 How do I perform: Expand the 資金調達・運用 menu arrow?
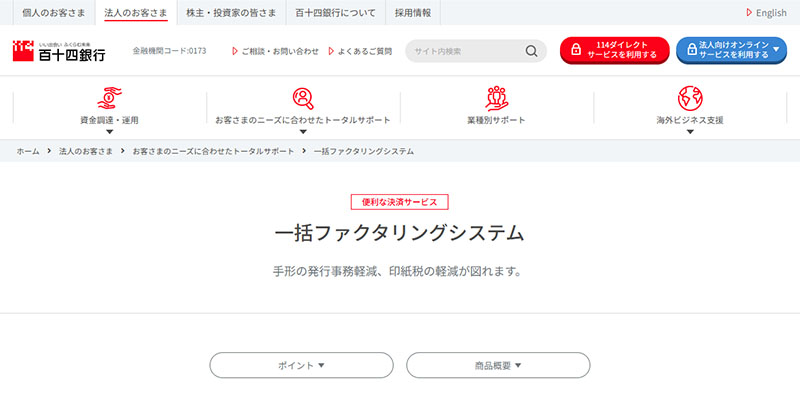pos(109,132)
